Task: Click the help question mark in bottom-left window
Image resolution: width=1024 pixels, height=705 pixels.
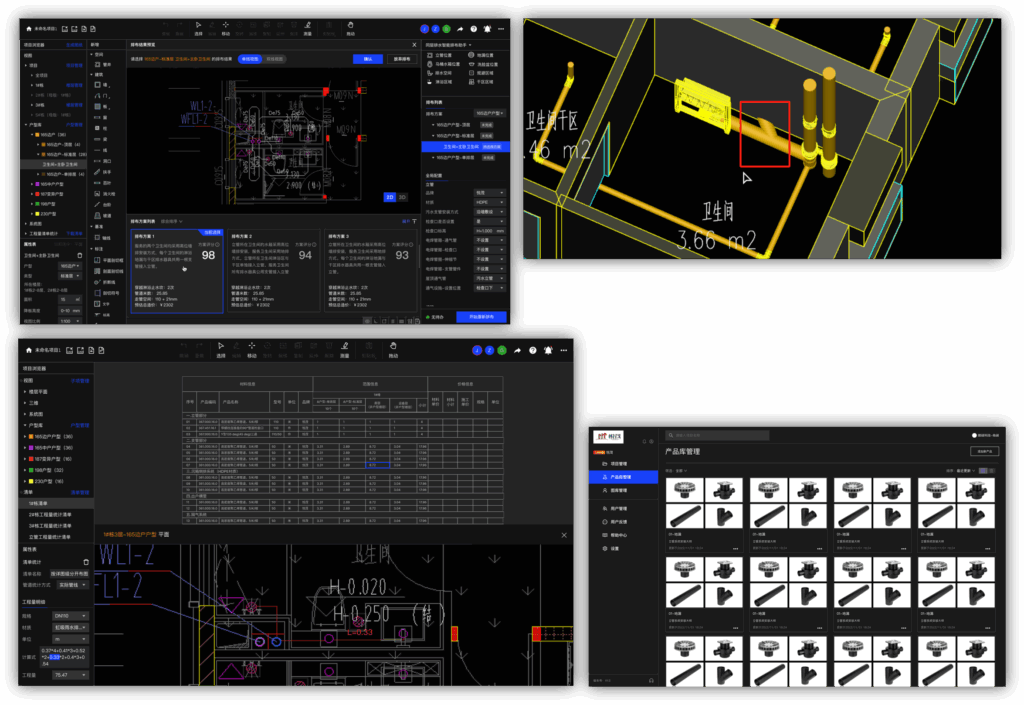Action: click(x=532, y=351)
